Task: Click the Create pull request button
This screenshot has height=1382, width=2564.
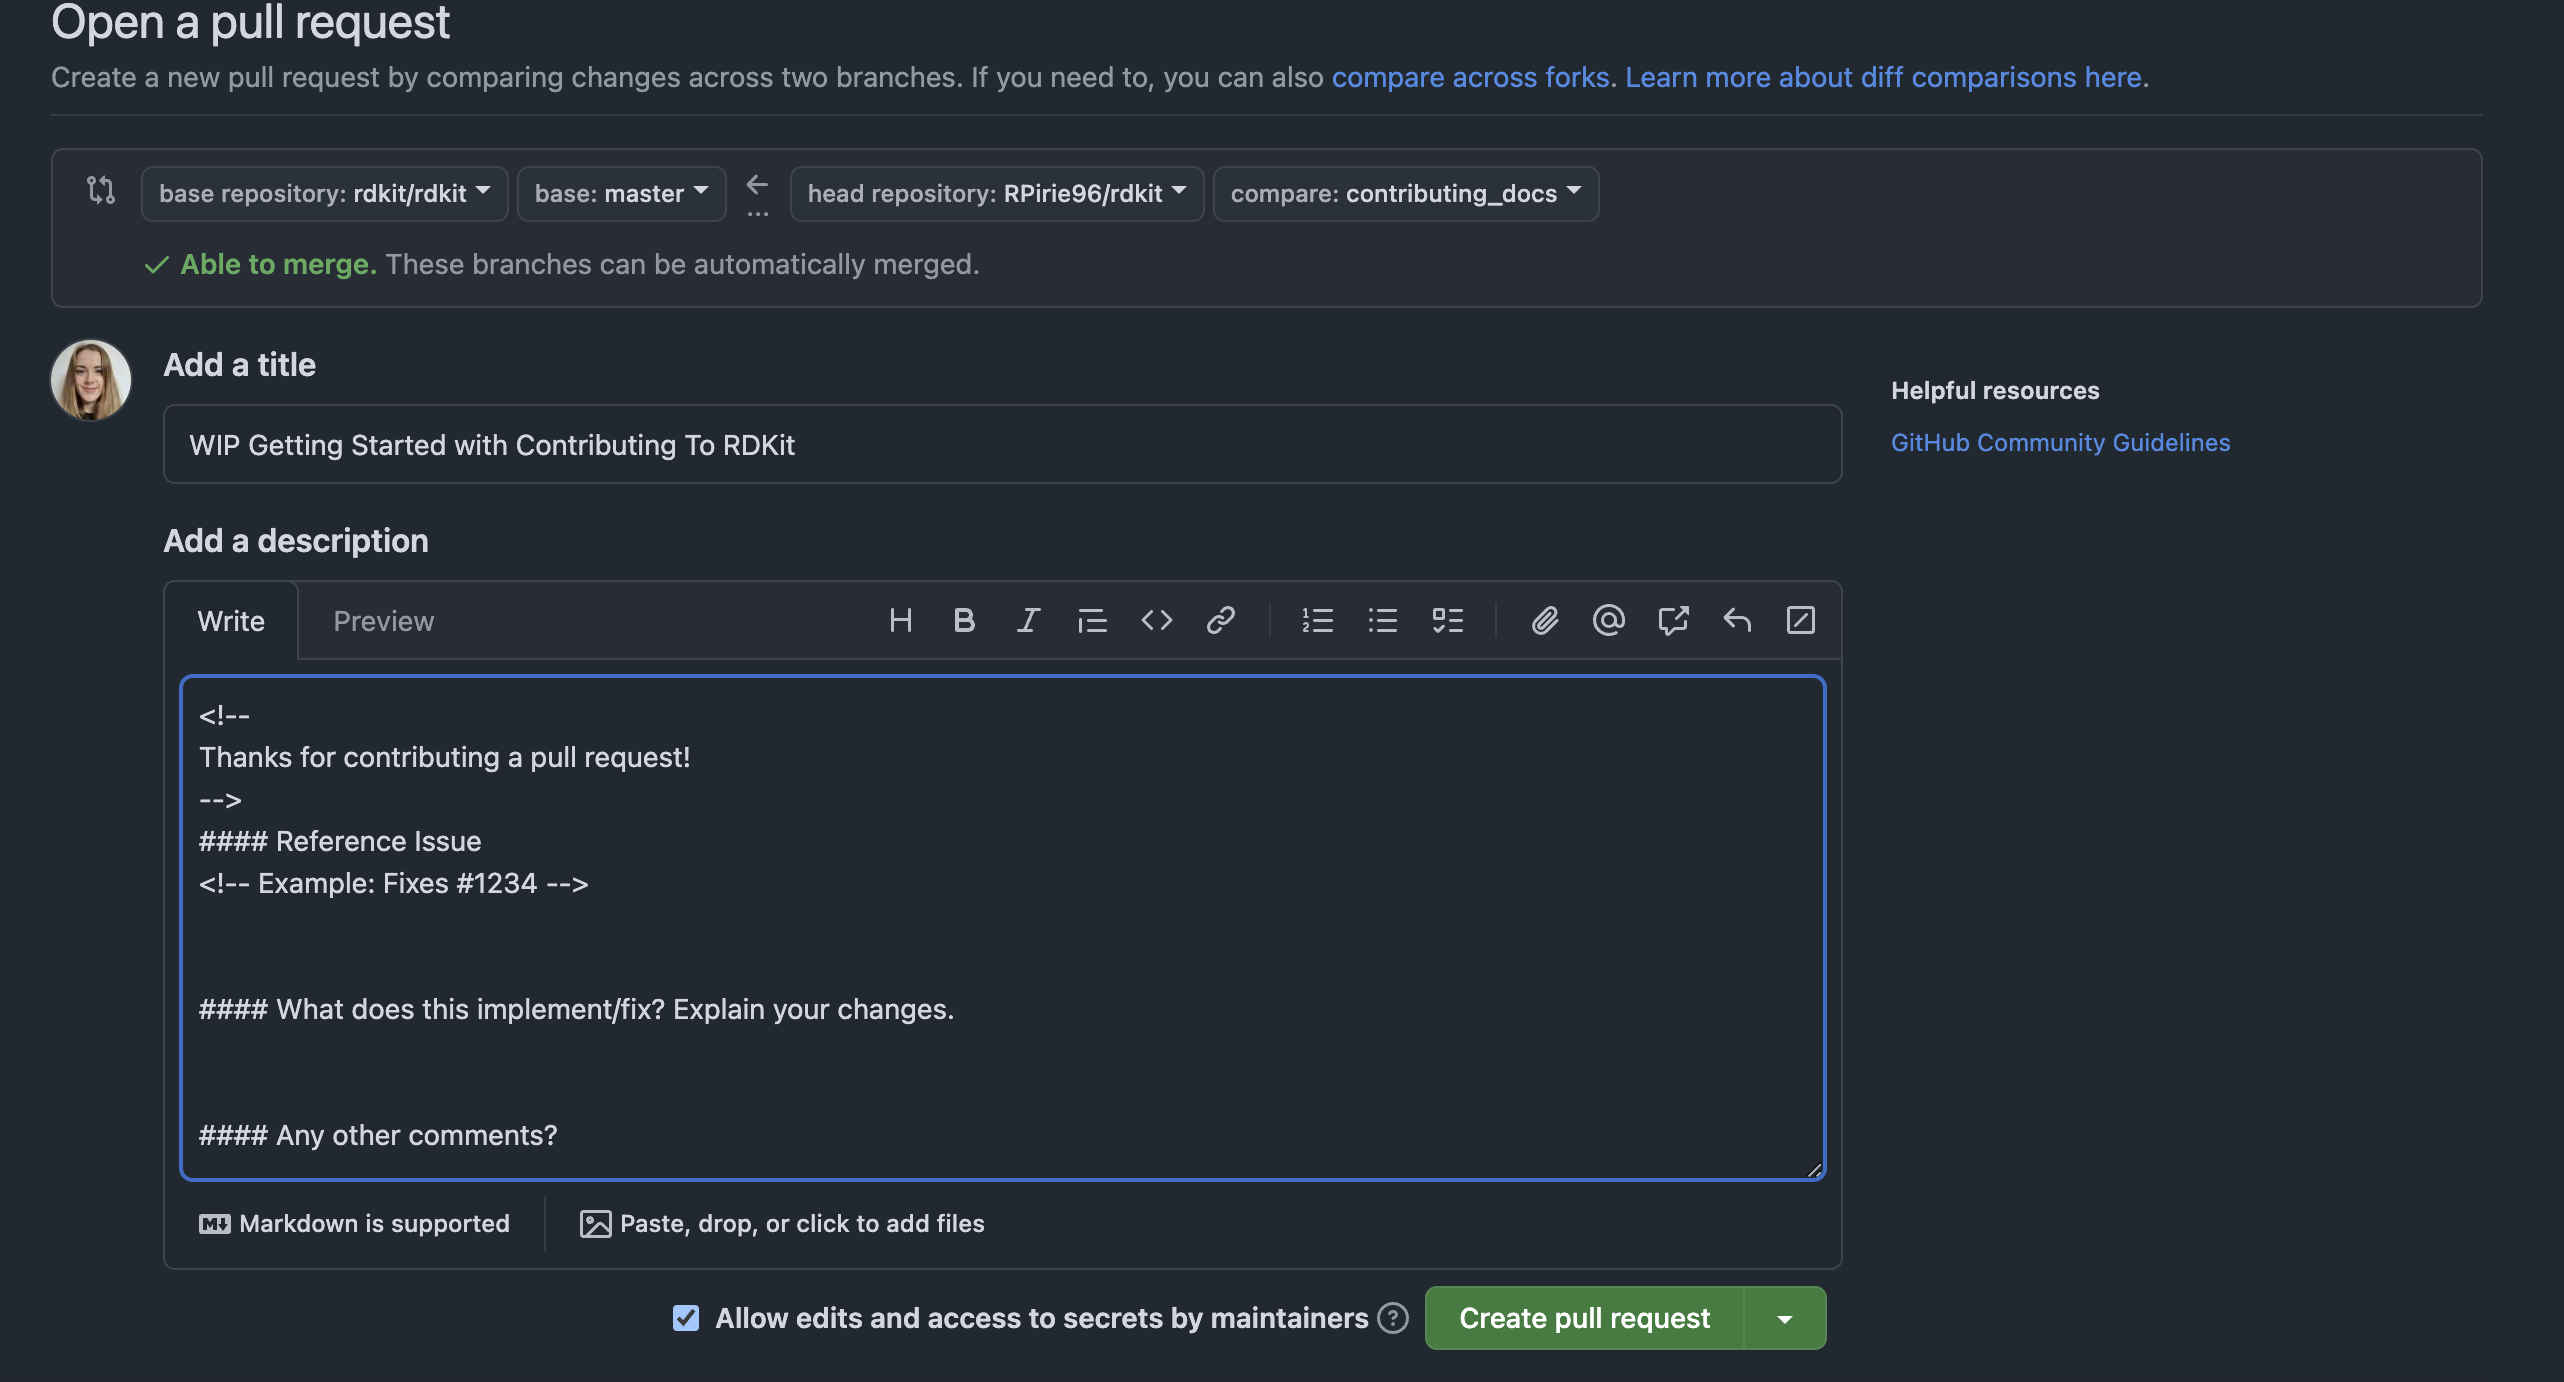Action: [x=1585, y=1318]
